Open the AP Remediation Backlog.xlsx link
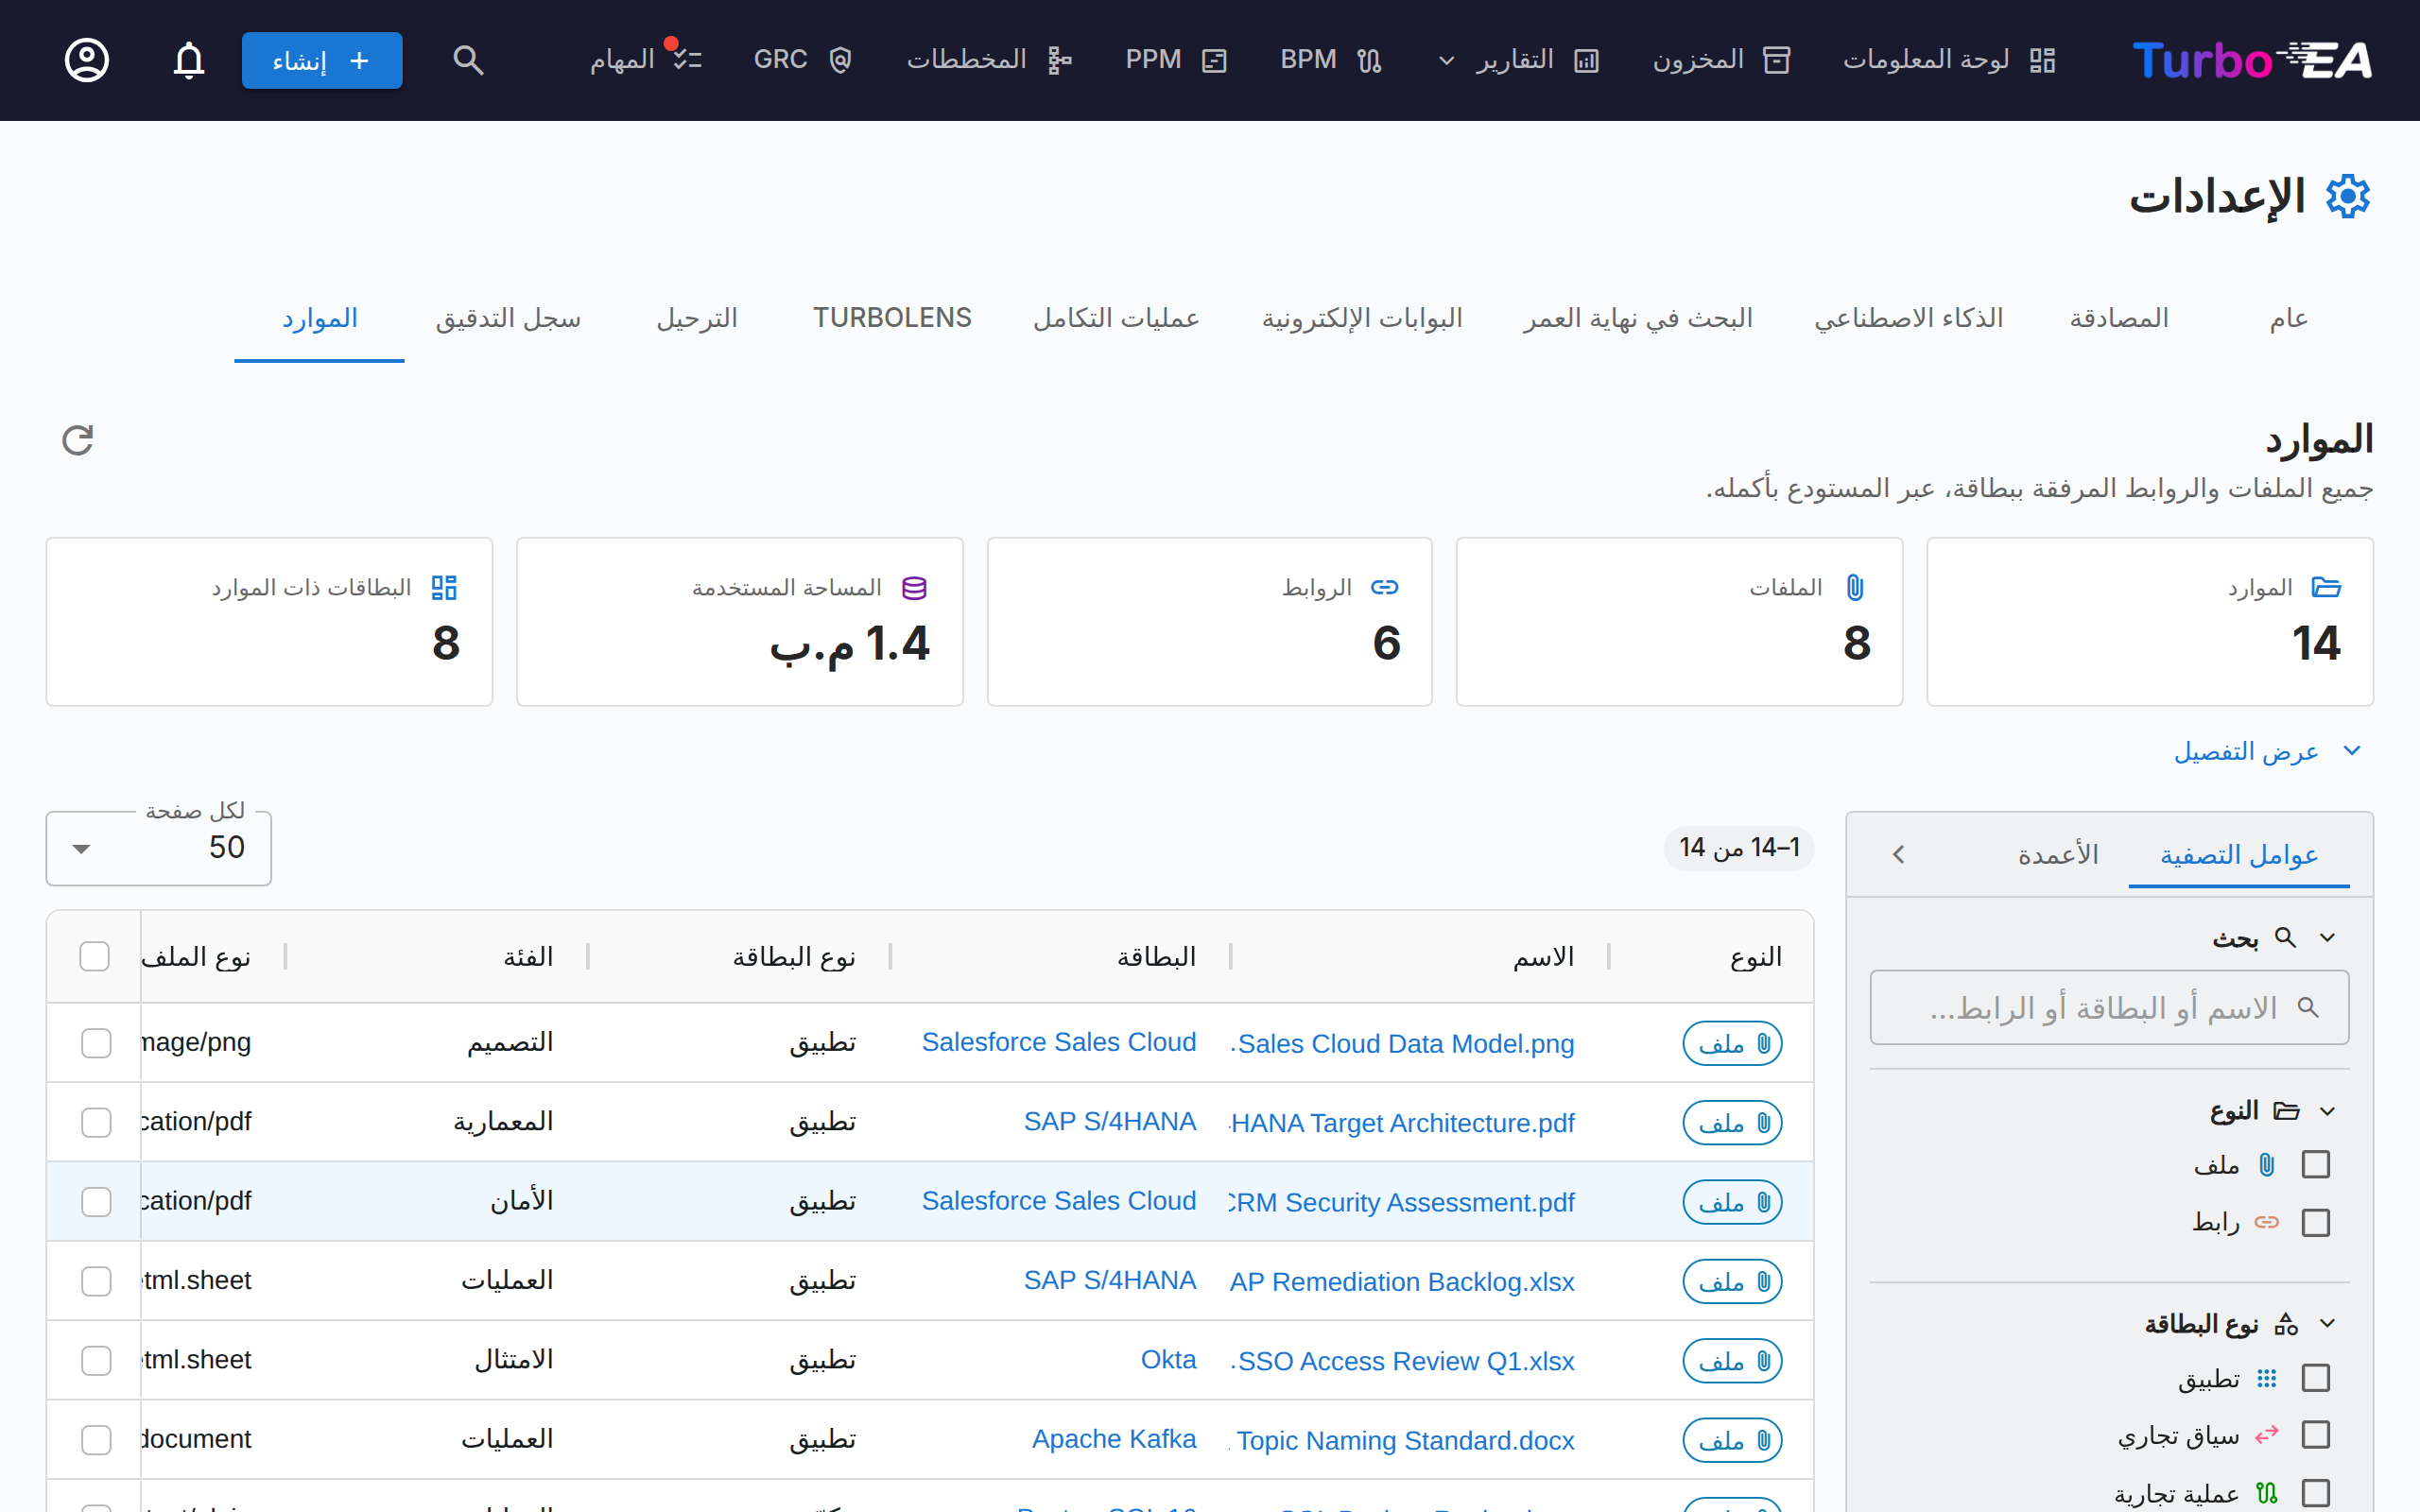 [1402, 1282]
